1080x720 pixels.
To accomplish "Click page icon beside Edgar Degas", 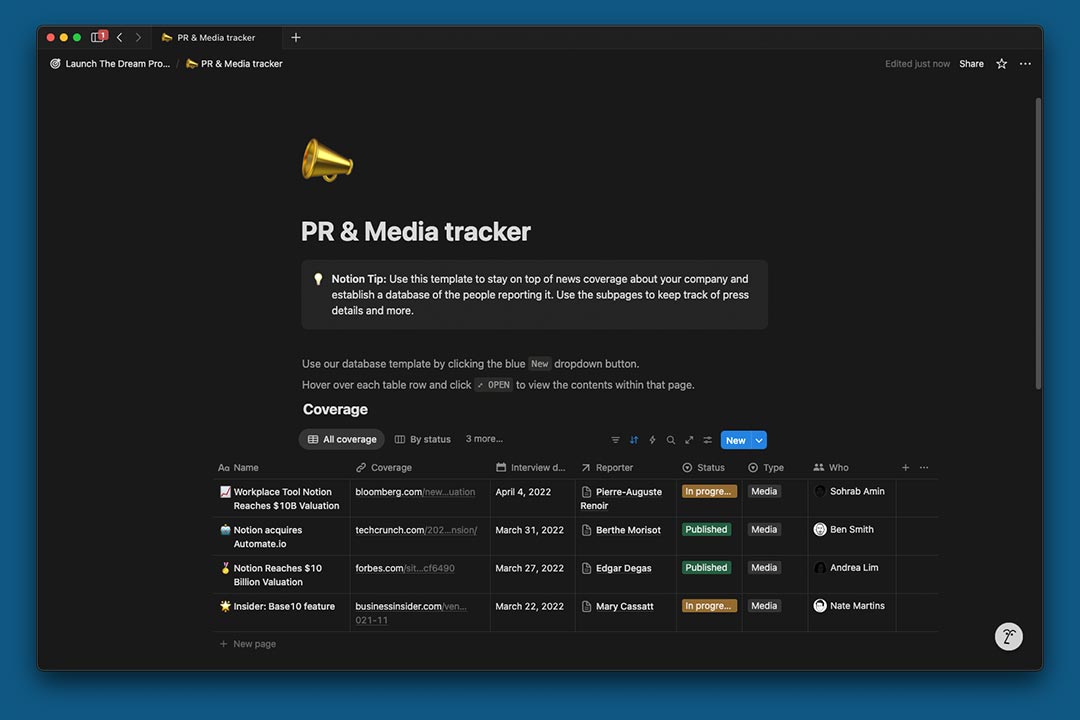I will click(586, 568).
